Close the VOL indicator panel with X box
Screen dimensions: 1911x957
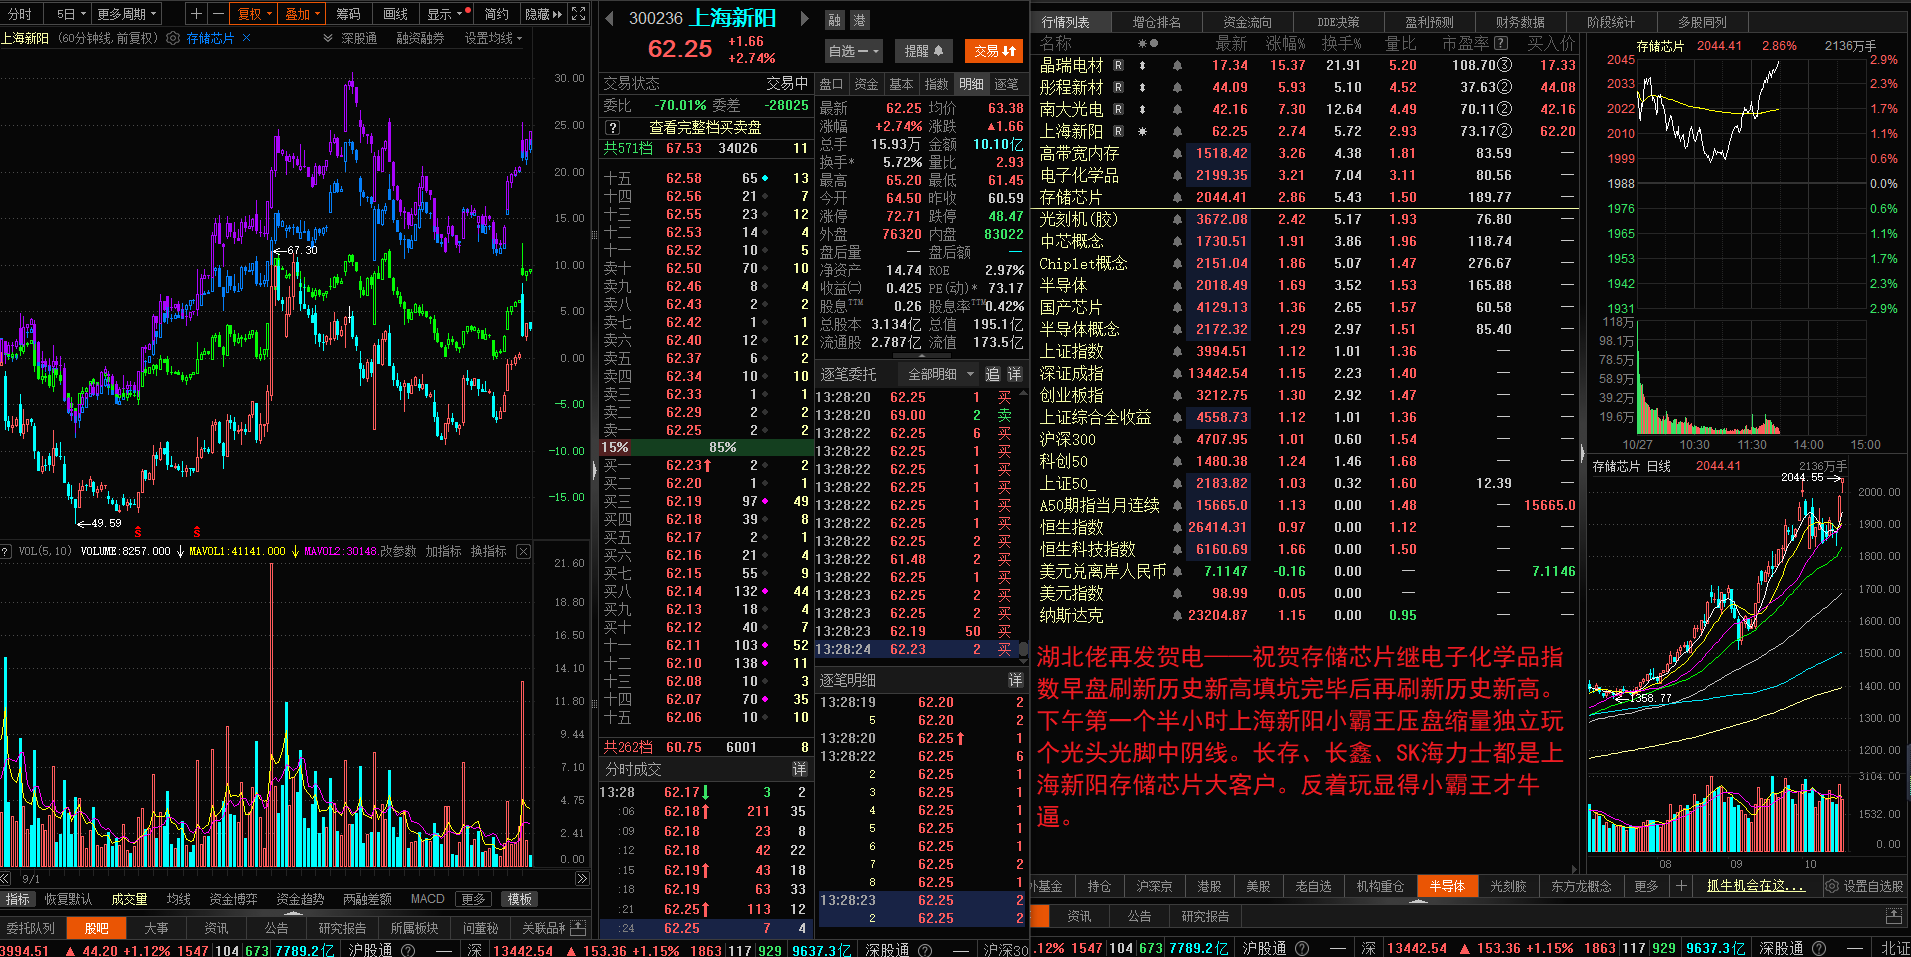[523, 551]
